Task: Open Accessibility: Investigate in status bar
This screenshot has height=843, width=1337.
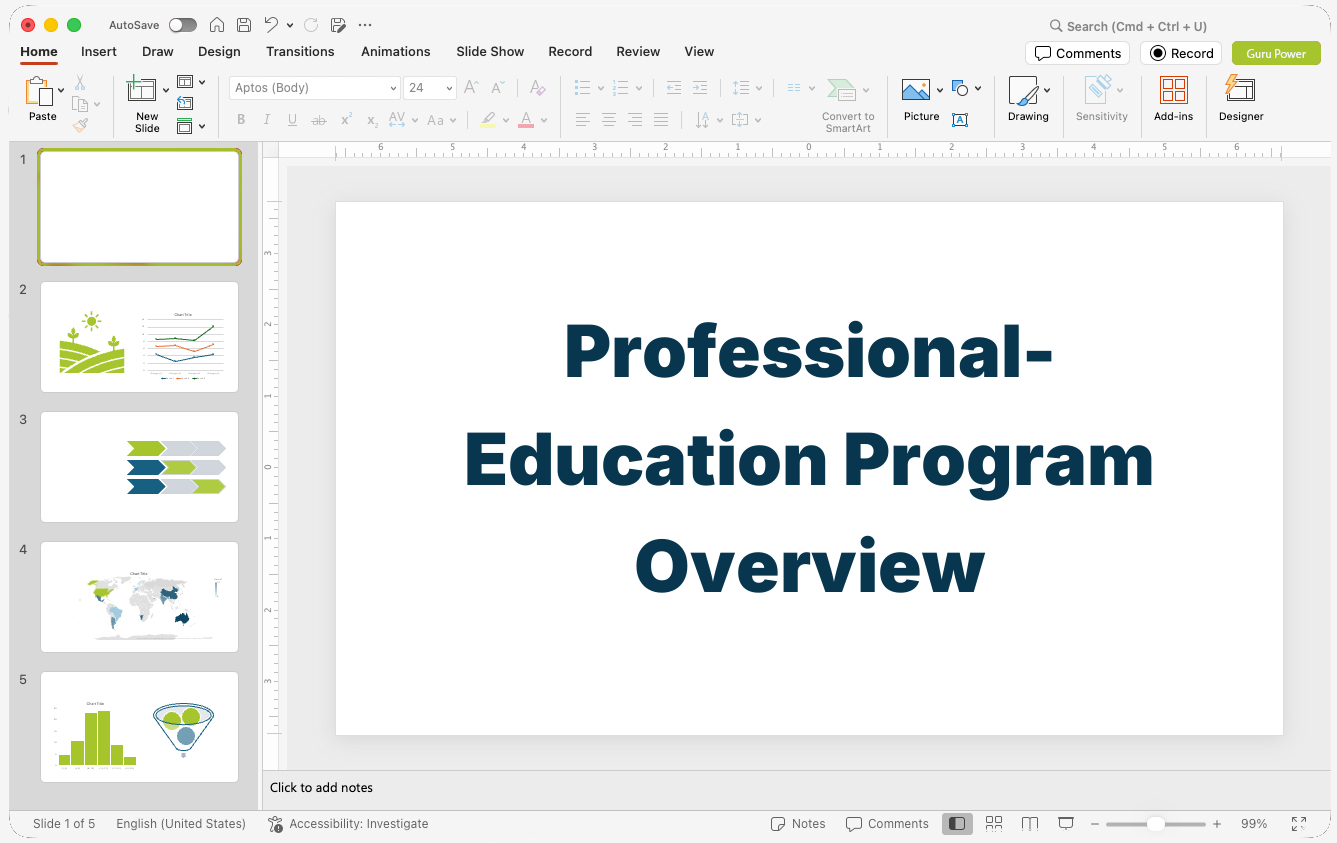Action: (348, 824)
